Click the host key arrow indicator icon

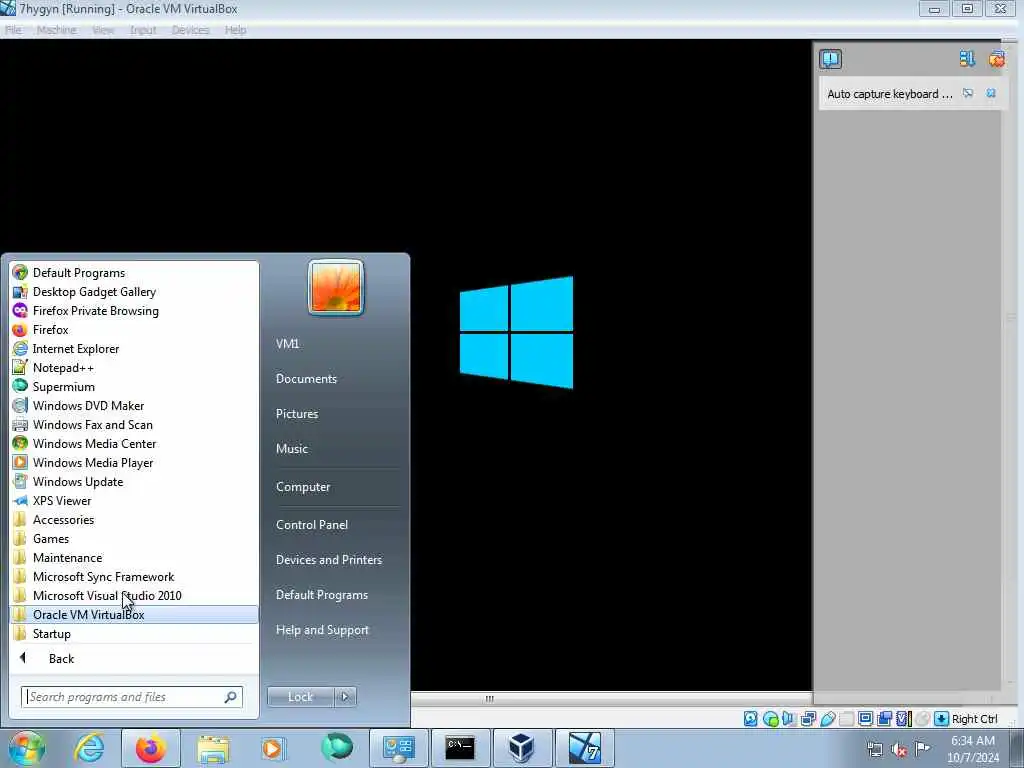pos(941,719)
